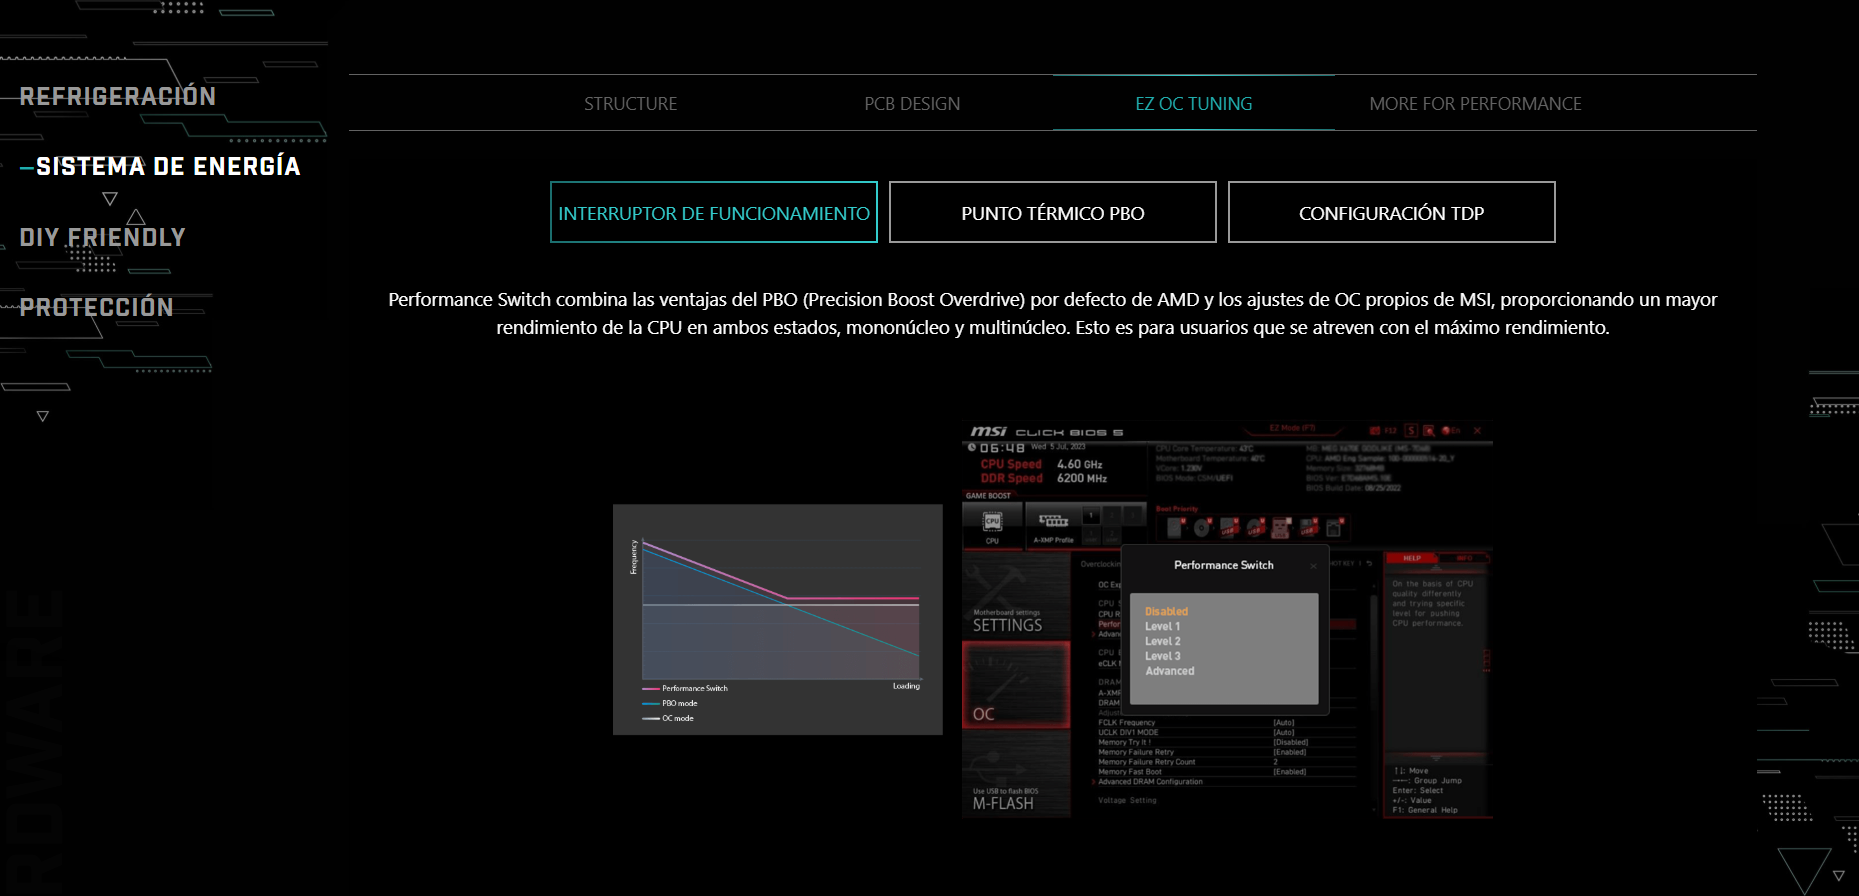Image resolution: width=1859 pixels, height=896 pixels.
Task: Open the frequency versus loading chart image
Action: [778, 620]
